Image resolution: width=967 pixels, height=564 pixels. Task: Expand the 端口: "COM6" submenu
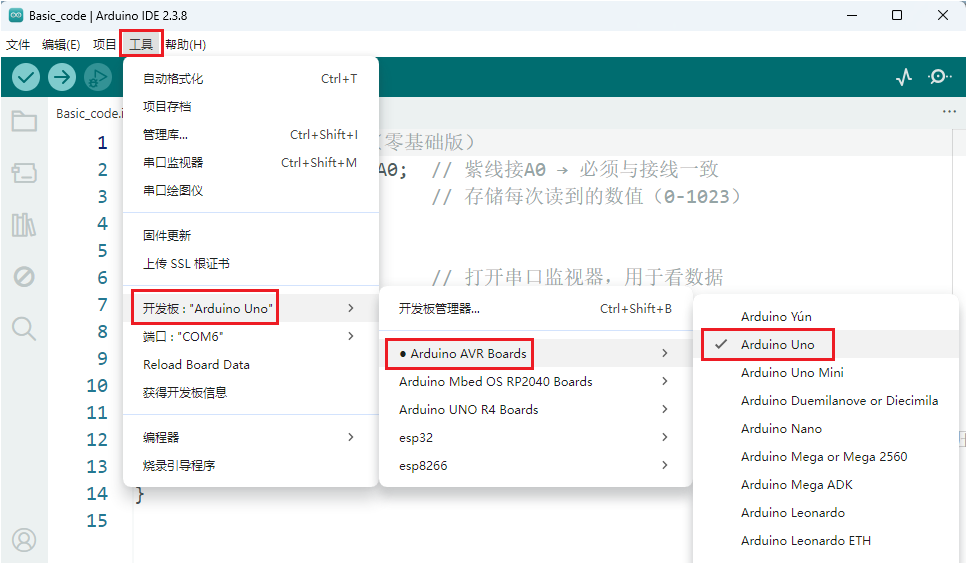tap(250, 337)
